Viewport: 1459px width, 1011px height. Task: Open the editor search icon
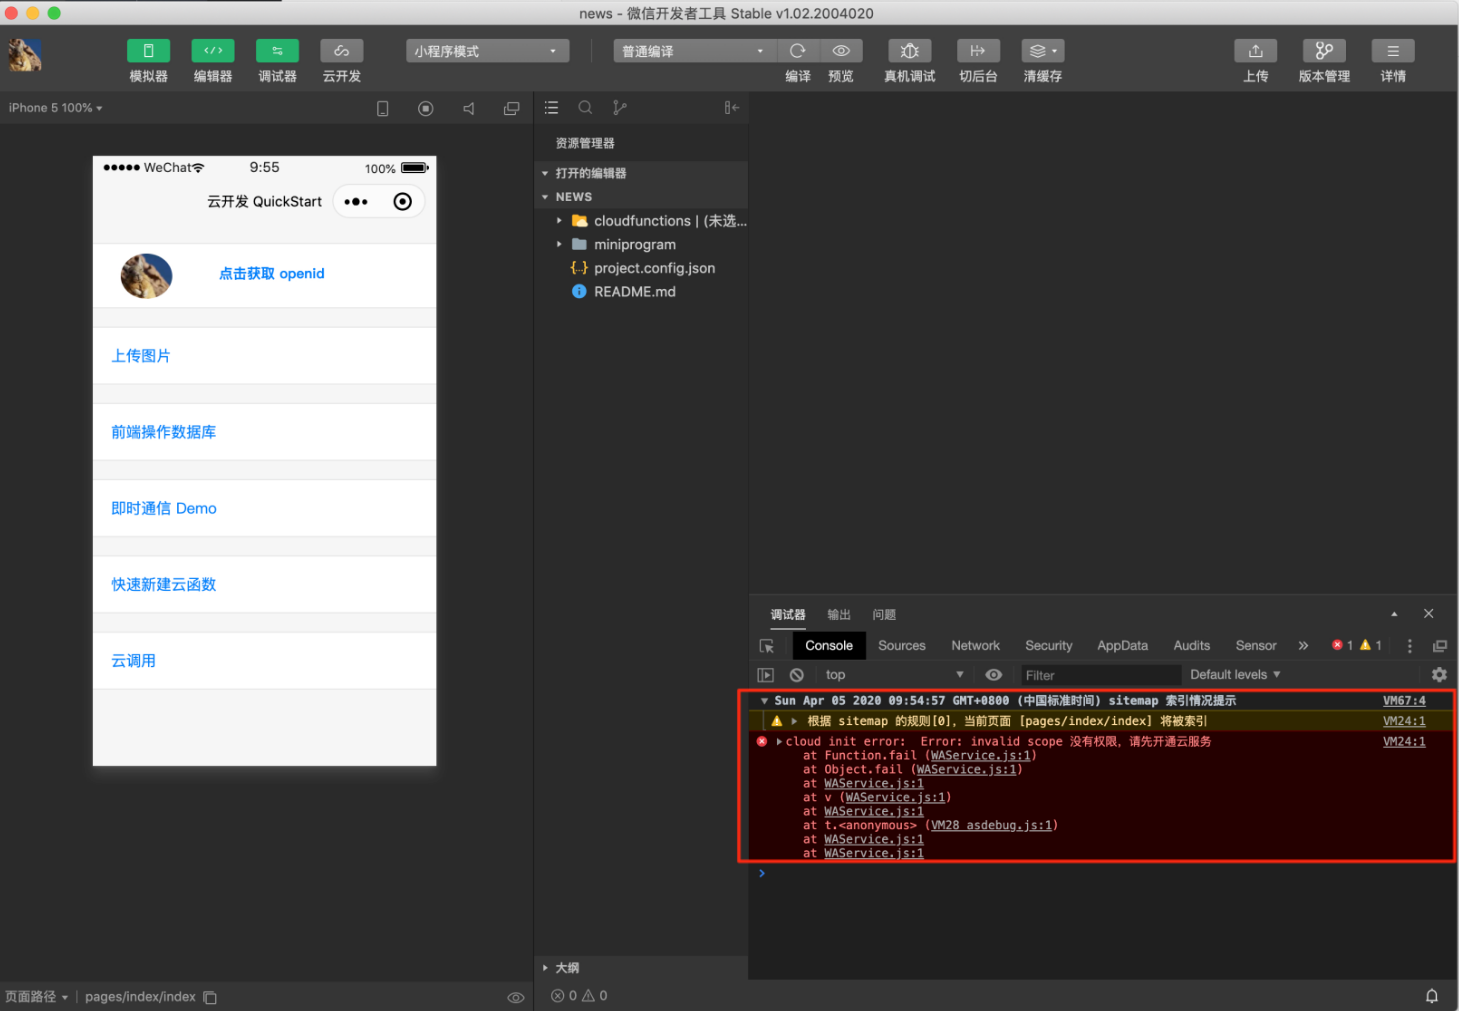[x=585, y=107]
